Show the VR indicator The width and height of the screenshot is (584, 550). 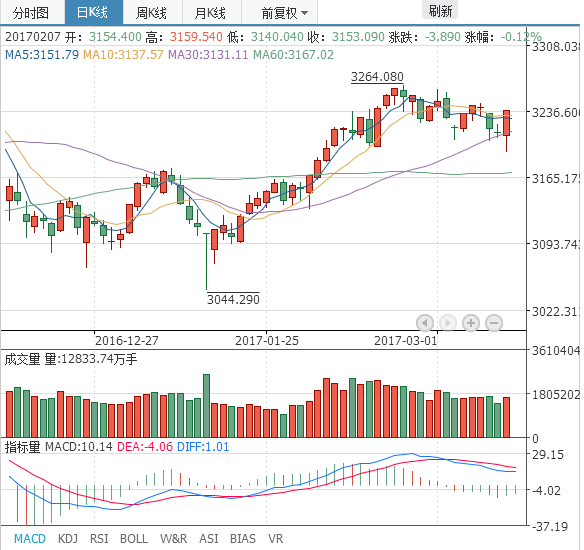tap(276, 538)
